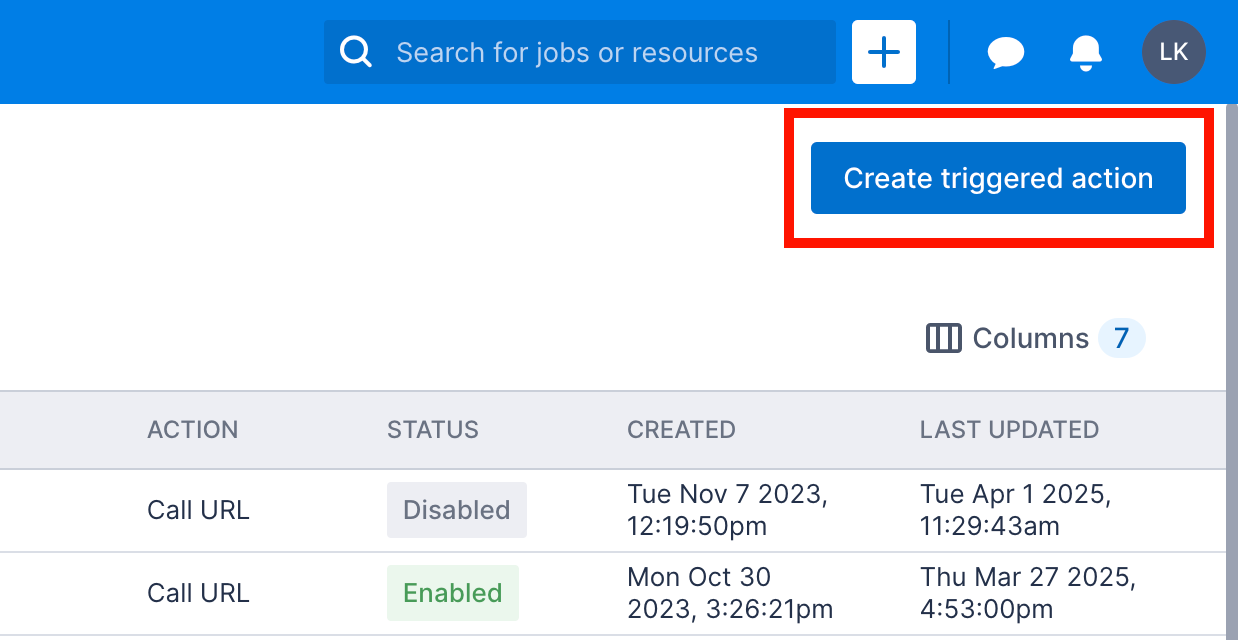Open notifications with the bell icon
This screenshot has width=1238, height=640.
pos(1085,52)
